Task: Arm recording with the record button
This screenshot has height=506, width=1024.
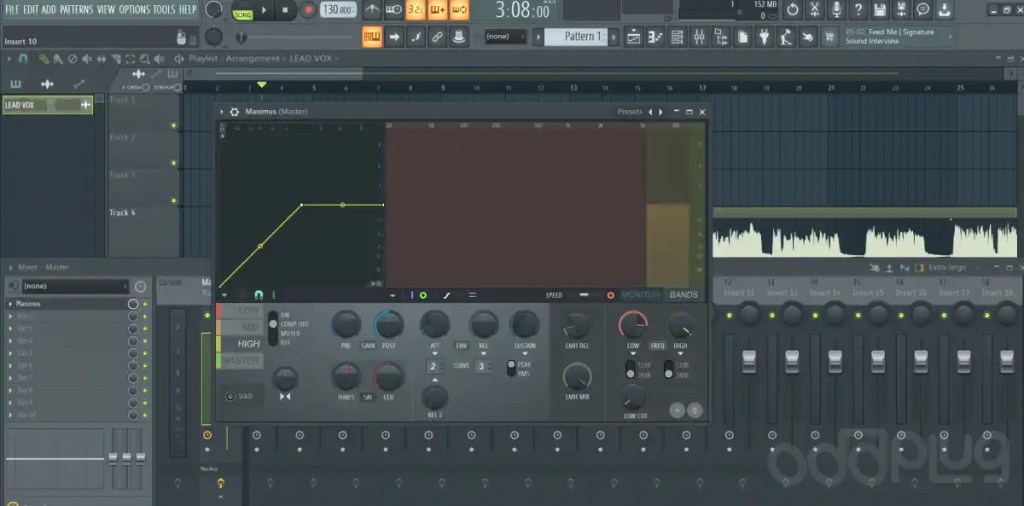Action: click(308, 10)
